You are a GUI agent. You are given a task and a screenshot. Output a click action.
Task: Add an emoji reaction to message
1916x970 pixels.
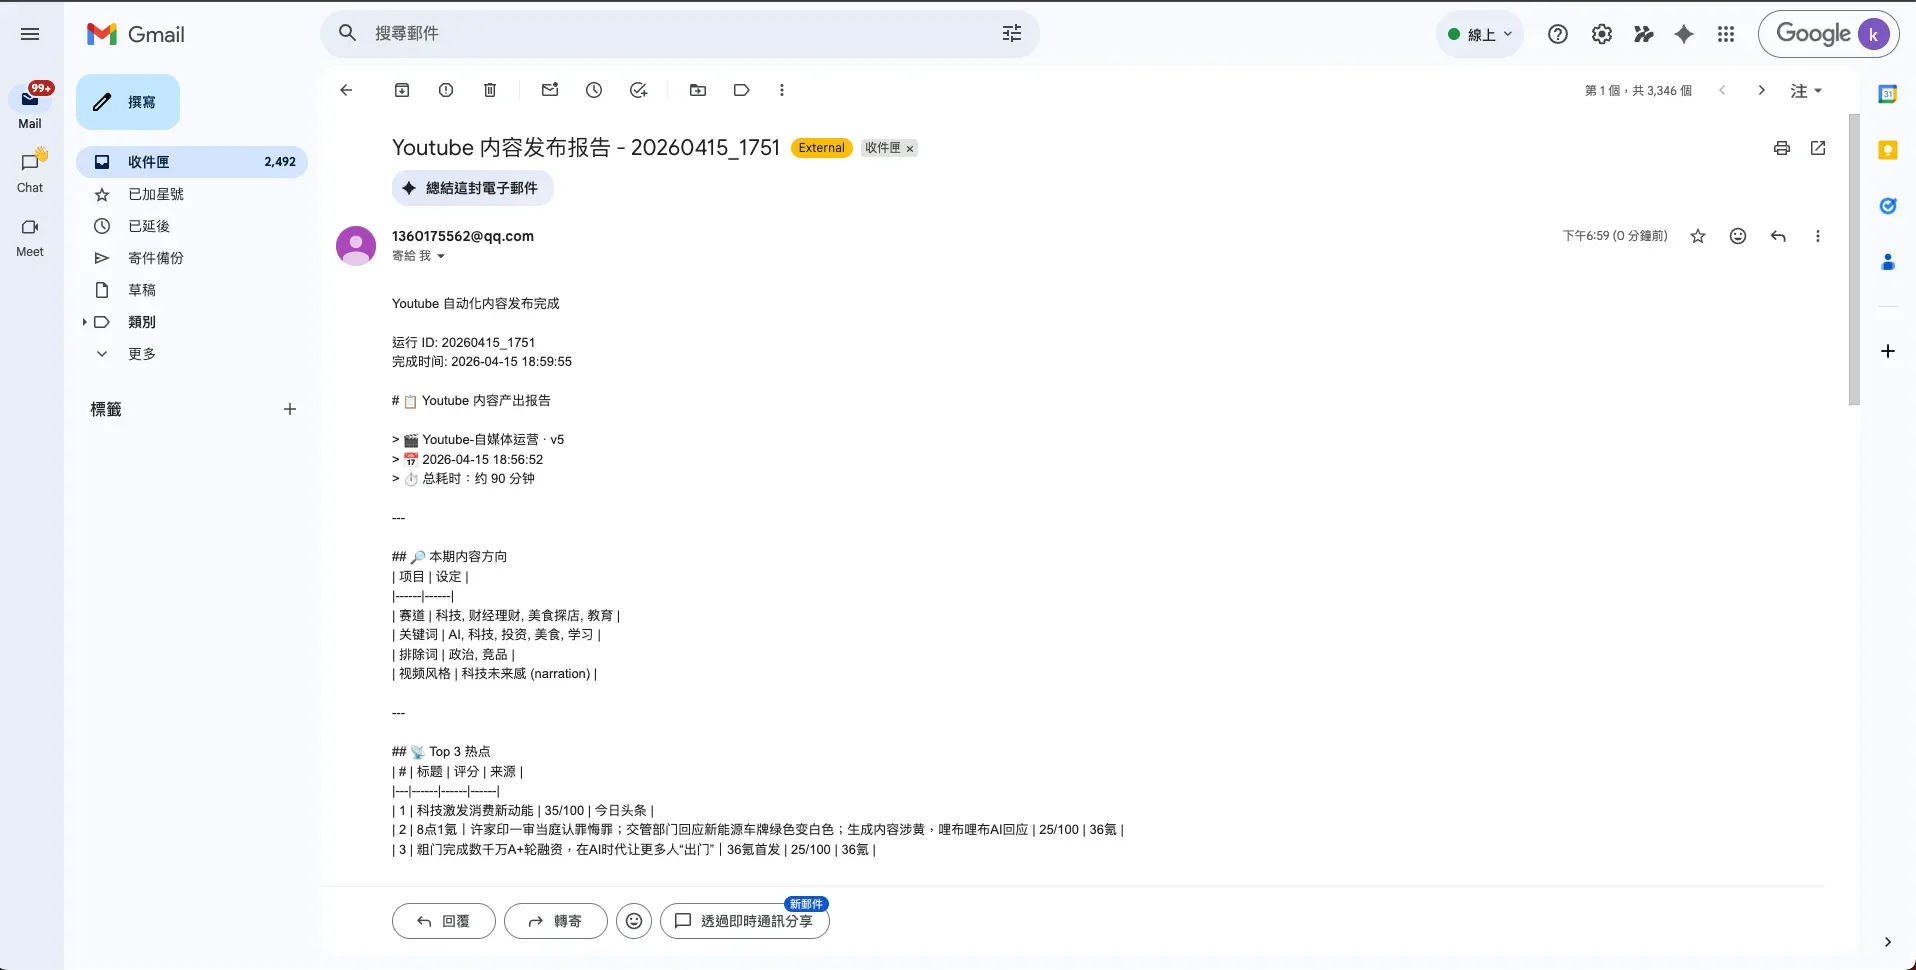coord(1738,236)
